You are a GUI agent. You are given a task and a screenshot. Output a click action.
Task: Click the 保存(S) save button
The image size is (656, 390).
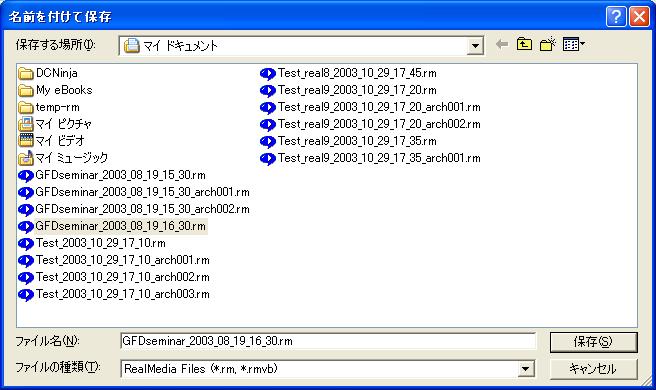[594, 342]
